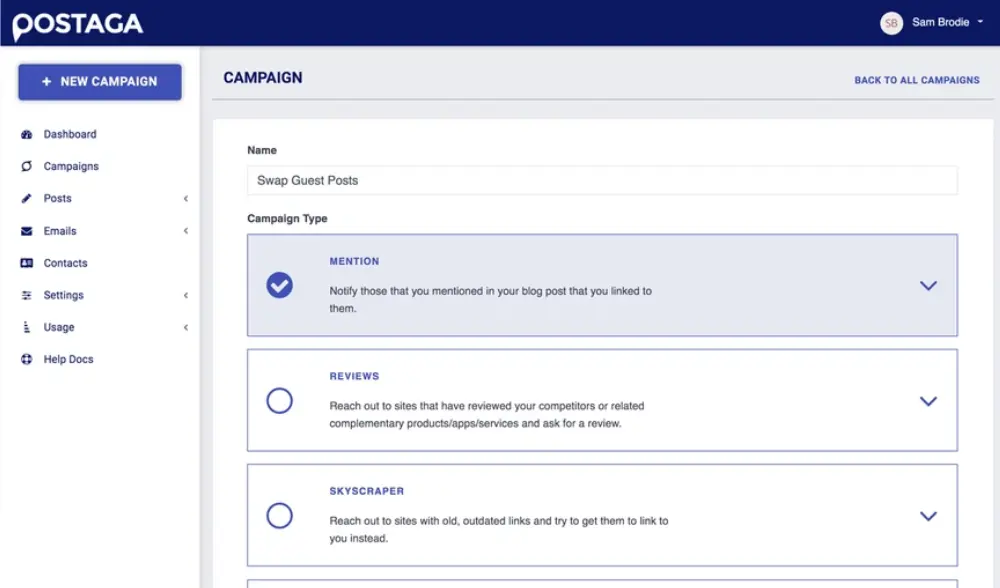Expand the Posts submenu arrow

(186, 199)
